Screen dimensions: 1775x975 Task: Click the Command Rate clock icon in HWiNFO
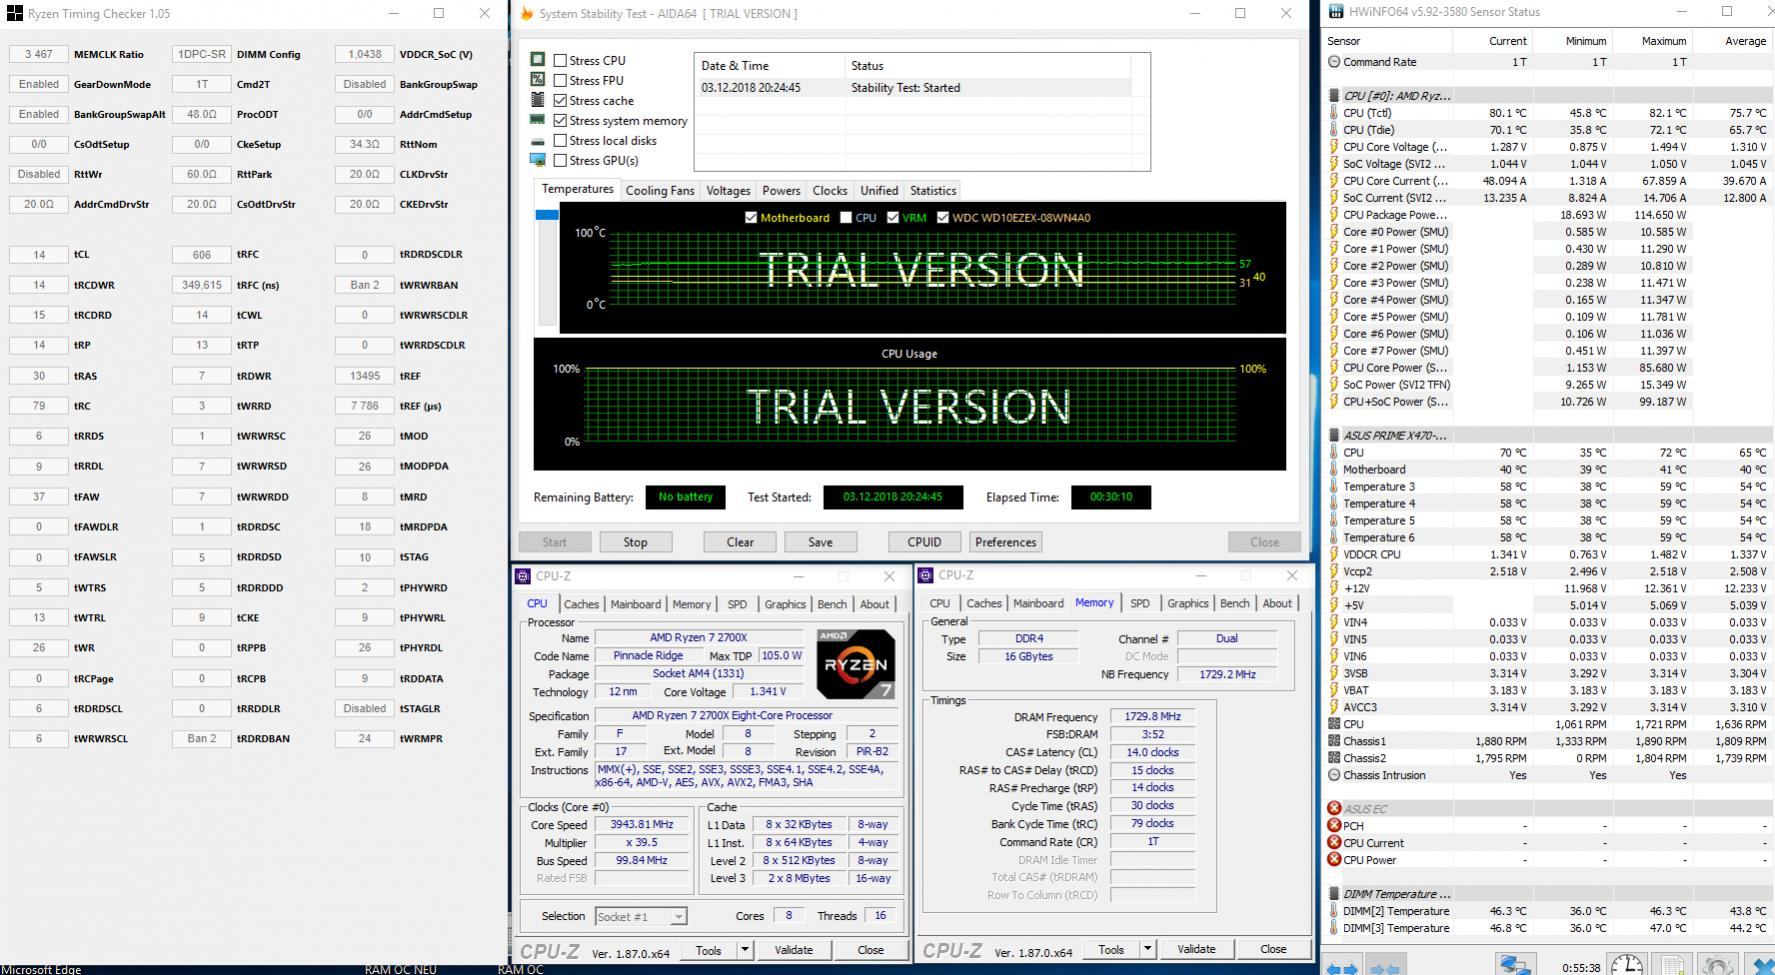[1333, 62]
